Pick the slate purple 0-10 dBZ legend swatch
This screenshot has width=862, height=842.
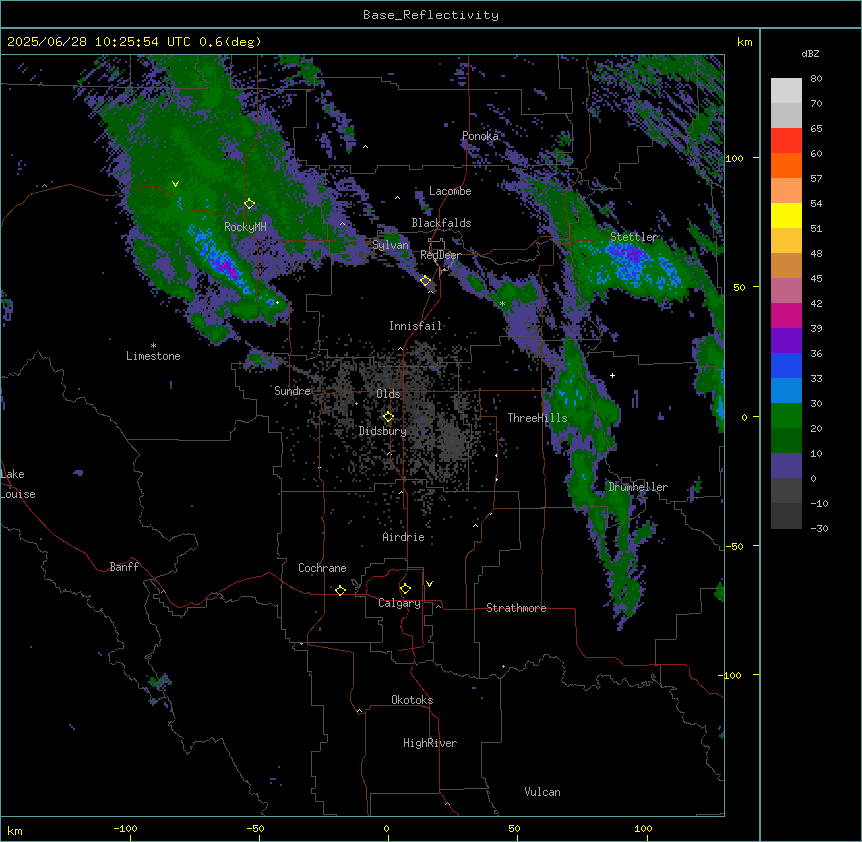coord(786,466)
